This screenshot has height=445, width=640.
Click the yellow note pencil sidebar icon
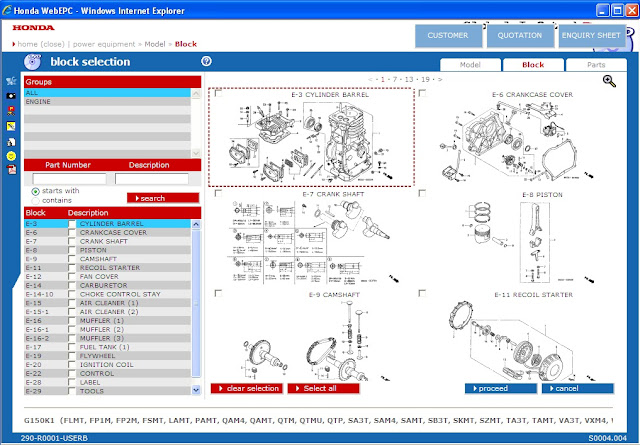point(11,126)
